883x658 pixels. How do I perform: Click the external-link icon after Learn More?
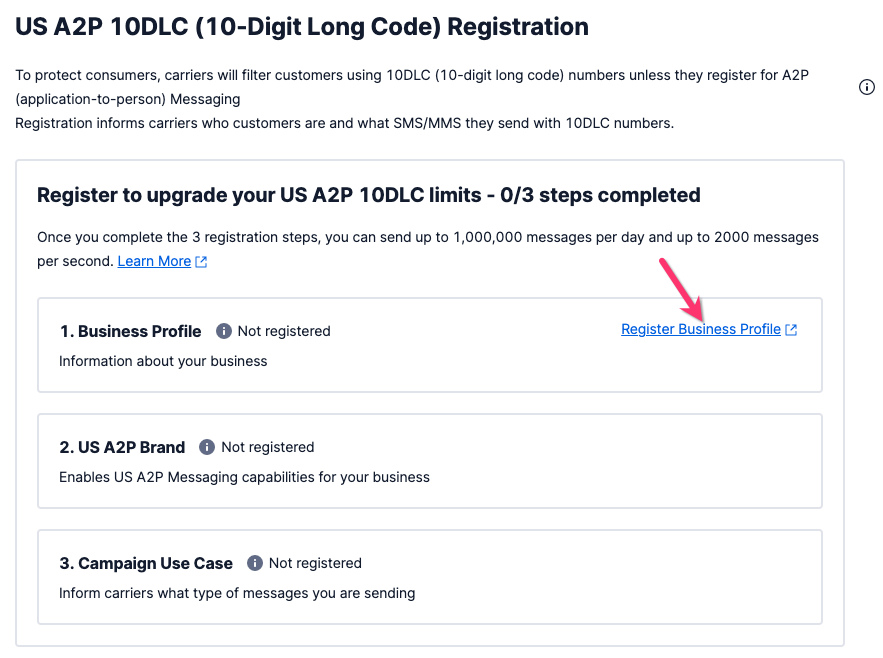[201, 262]
